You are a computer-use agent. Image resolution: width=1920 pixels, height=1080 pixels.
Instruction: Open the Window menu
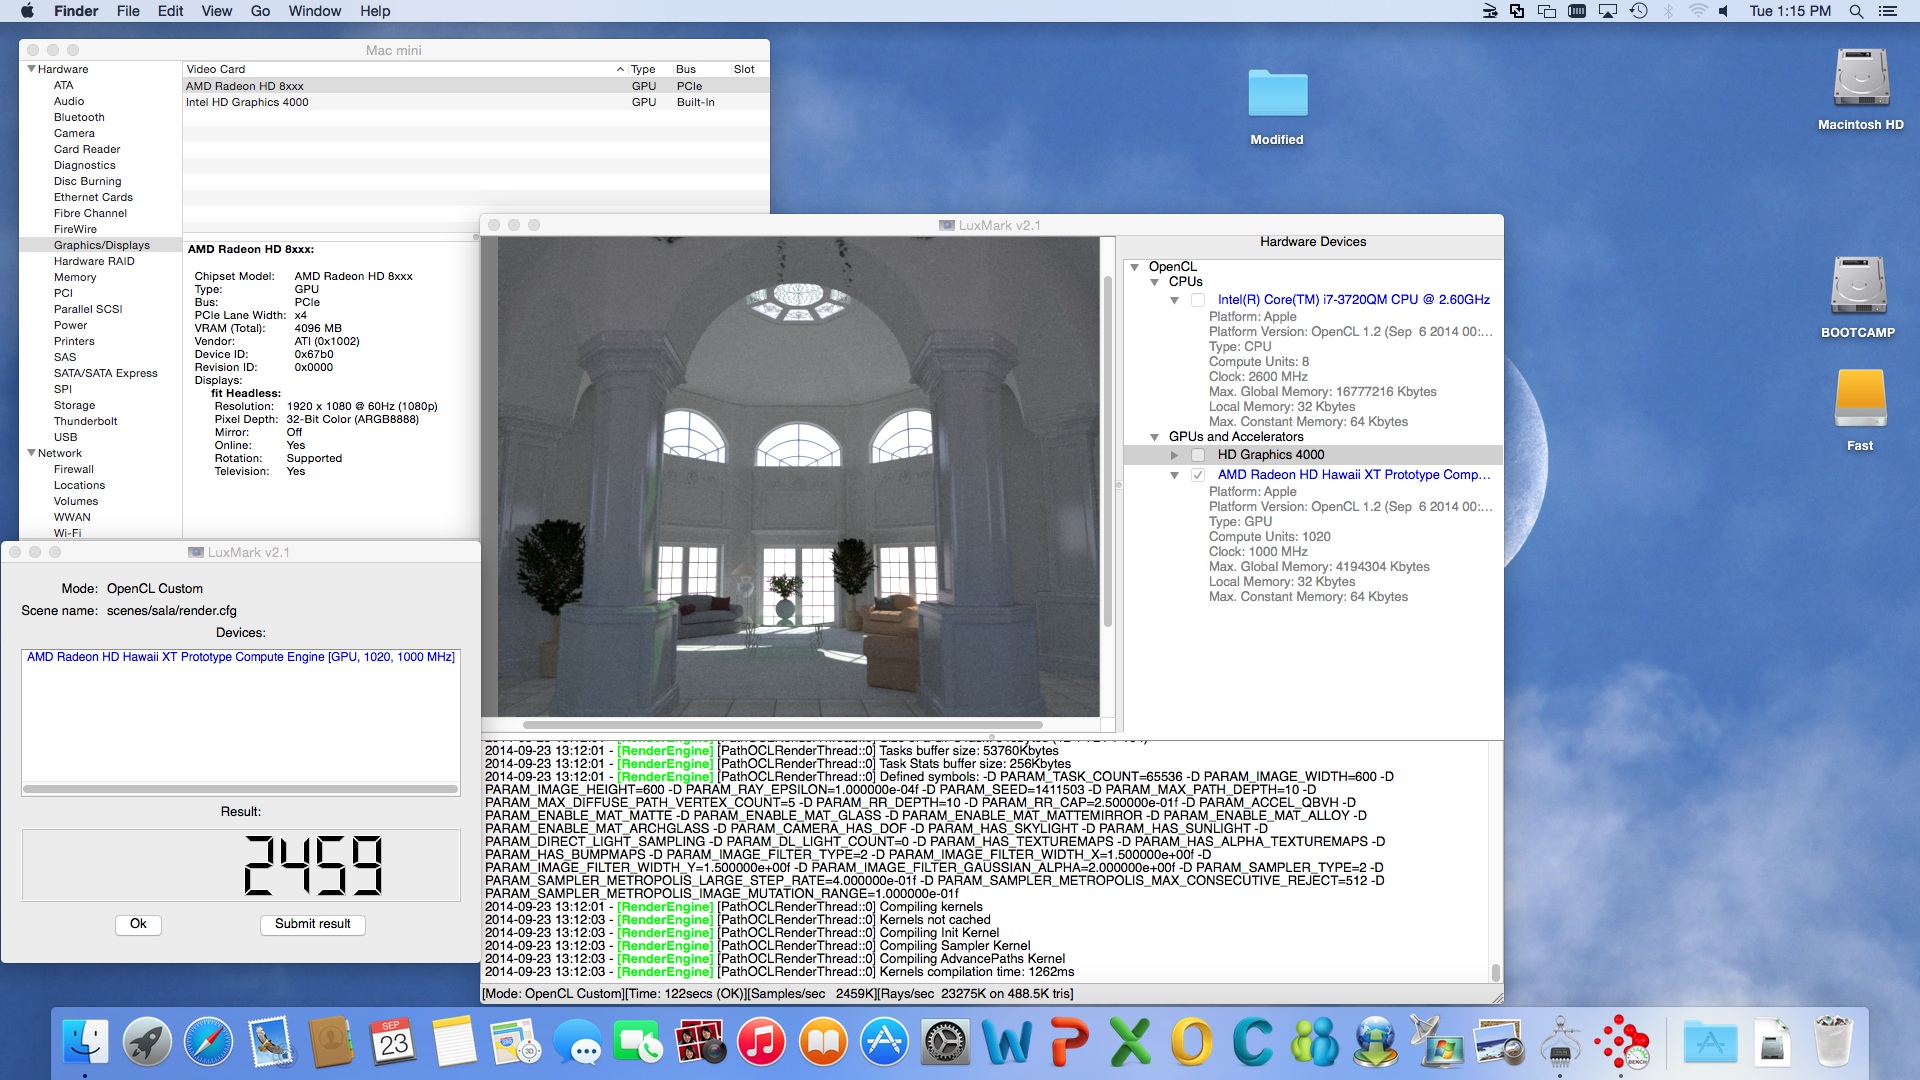coord(315,11)
